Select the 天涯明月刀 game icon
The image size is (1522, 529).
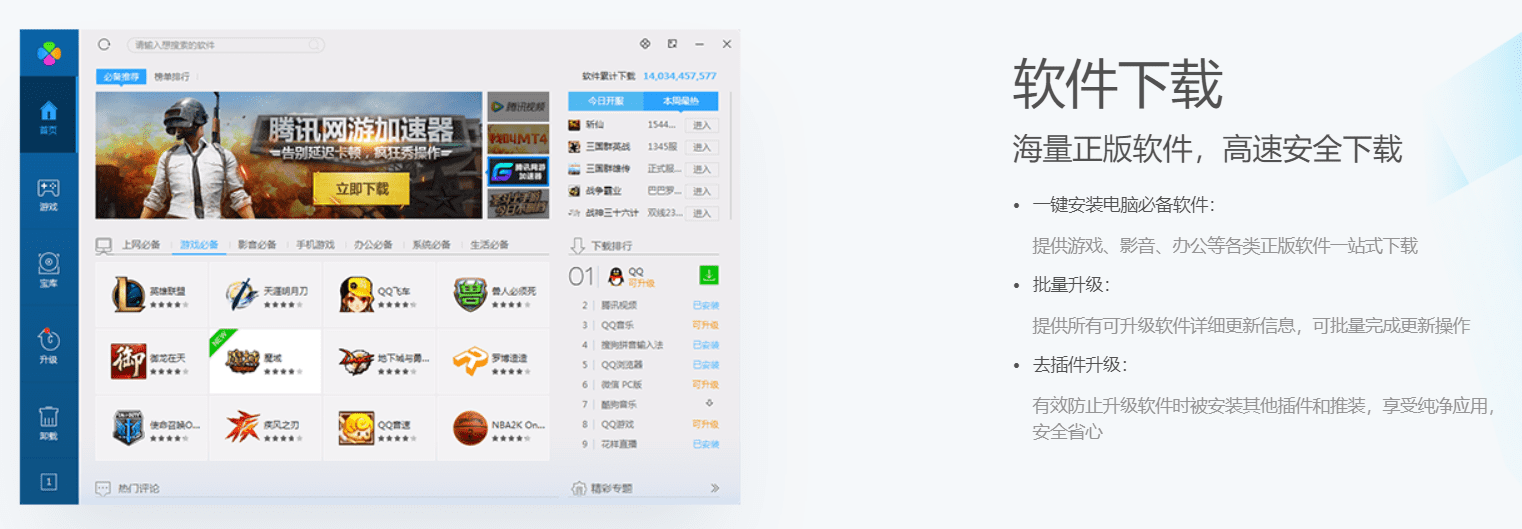242,293
